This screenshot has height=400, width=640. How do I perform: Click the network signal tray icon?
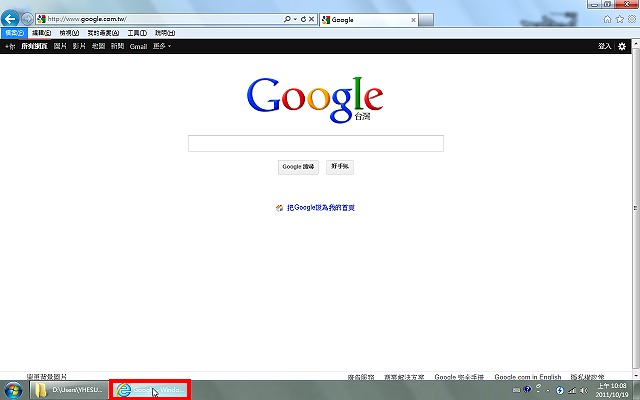(572, 391)
